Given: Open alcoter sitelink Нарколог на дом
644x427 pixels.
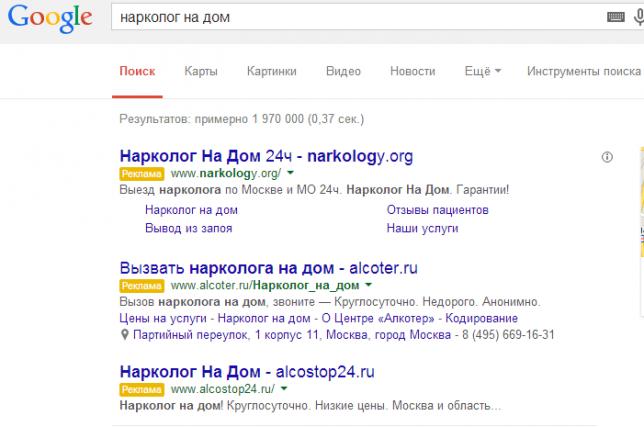Looking at the screenshot, I should [x=264, y=318].
